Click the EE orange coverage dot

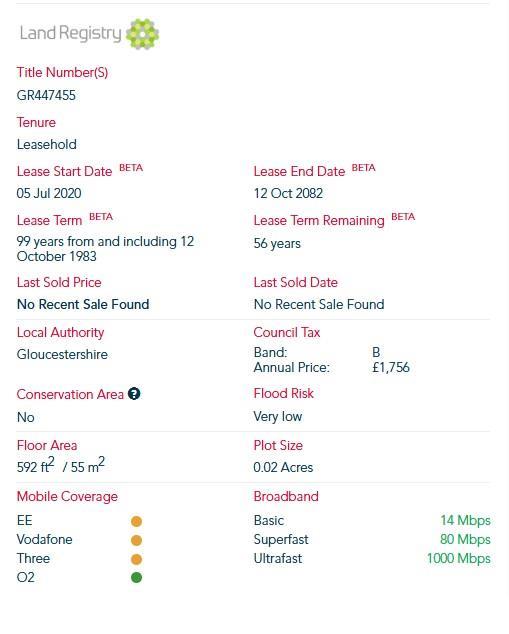click(137, 521)
